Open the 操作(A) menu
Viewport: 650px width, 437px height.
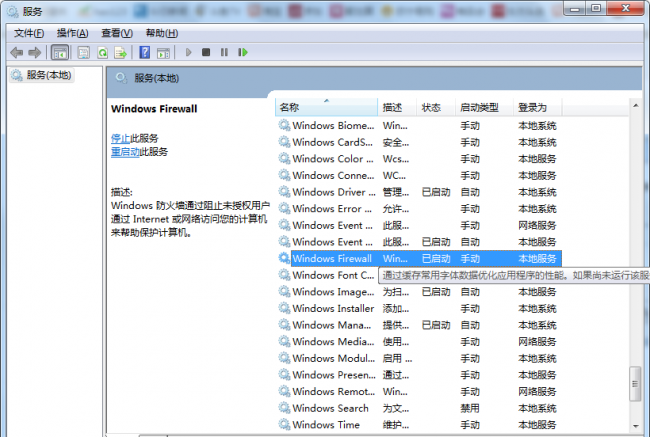click(73, 33)
